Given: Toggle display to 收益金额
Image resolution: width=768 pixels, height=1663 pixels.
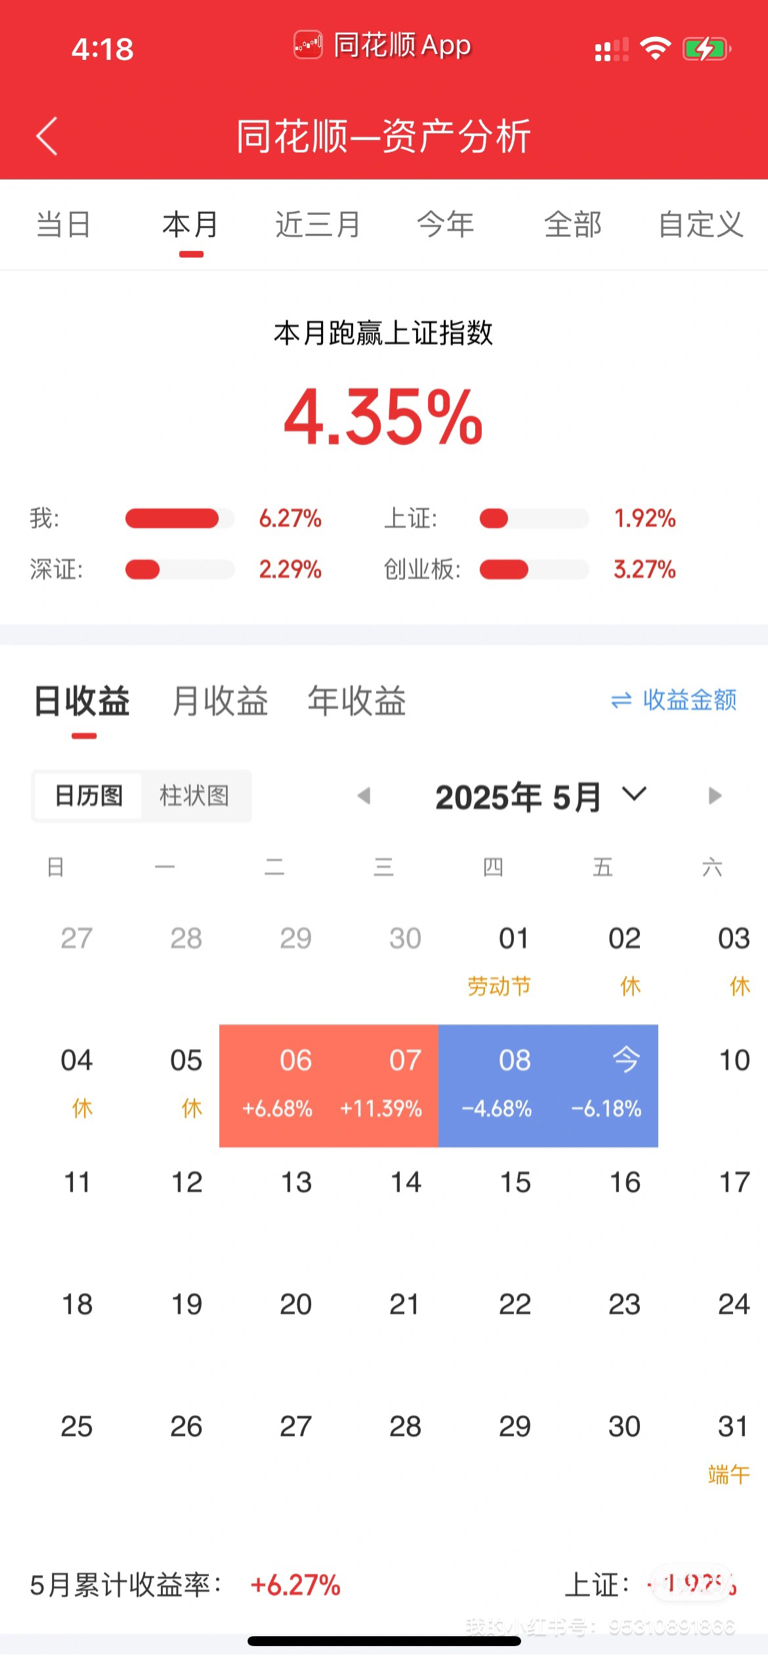Looking at the screenshot, I should pos(688,700).
